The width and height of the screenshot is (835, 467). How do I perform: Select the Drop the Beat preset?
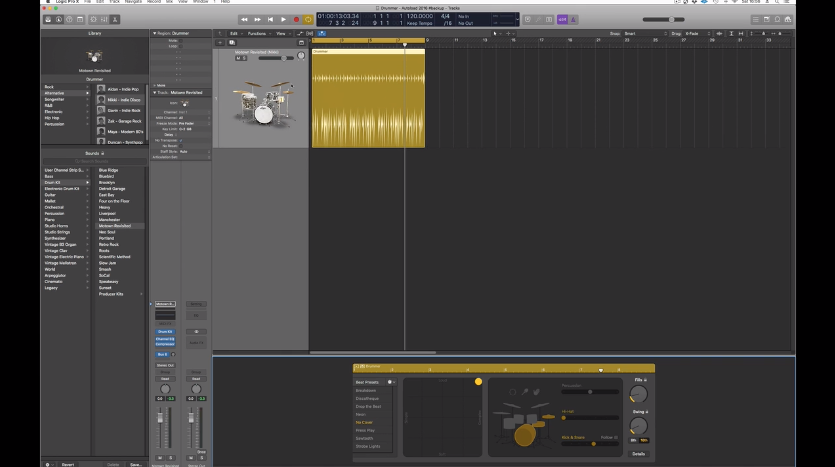(x=369, y=406)
